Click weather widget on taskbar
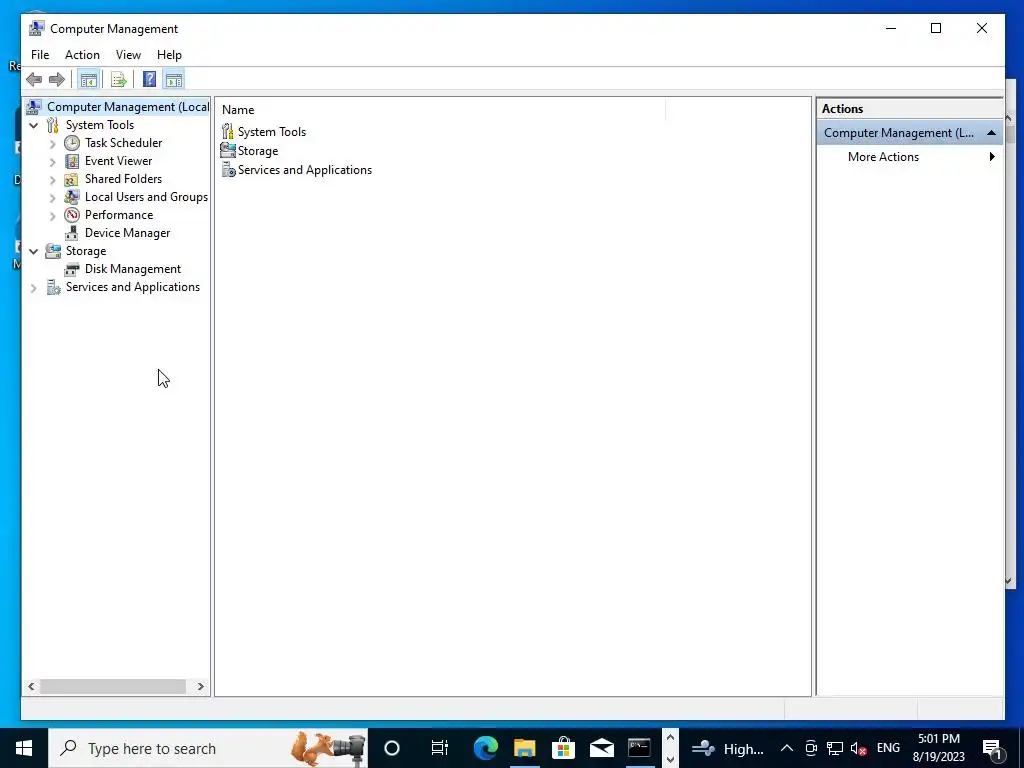1024x768 pixels. point(728,748)
